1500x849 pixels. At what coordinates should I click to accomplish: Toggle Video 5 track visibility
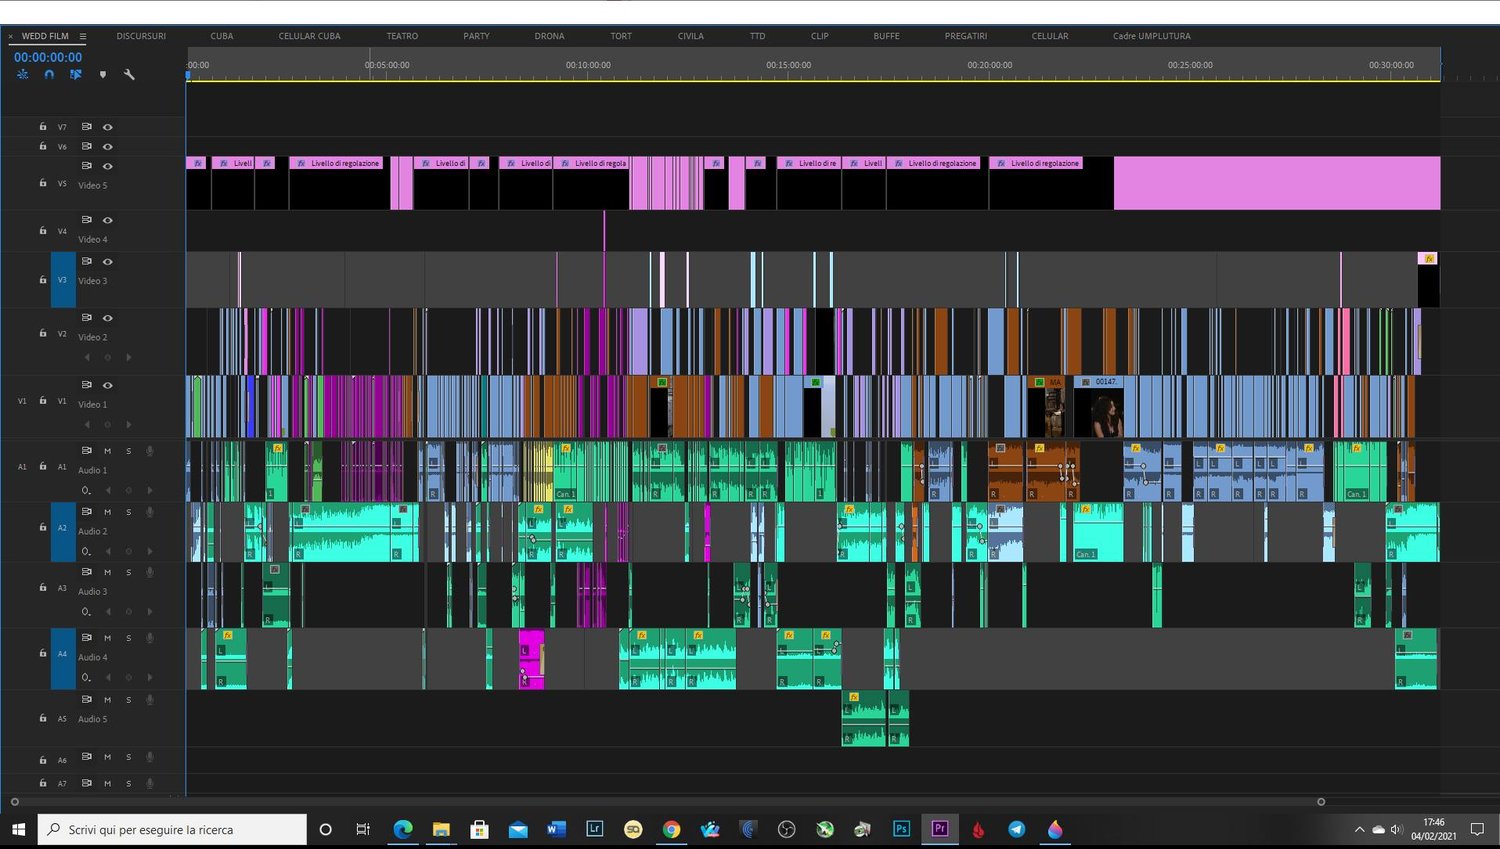click(108, 166)
